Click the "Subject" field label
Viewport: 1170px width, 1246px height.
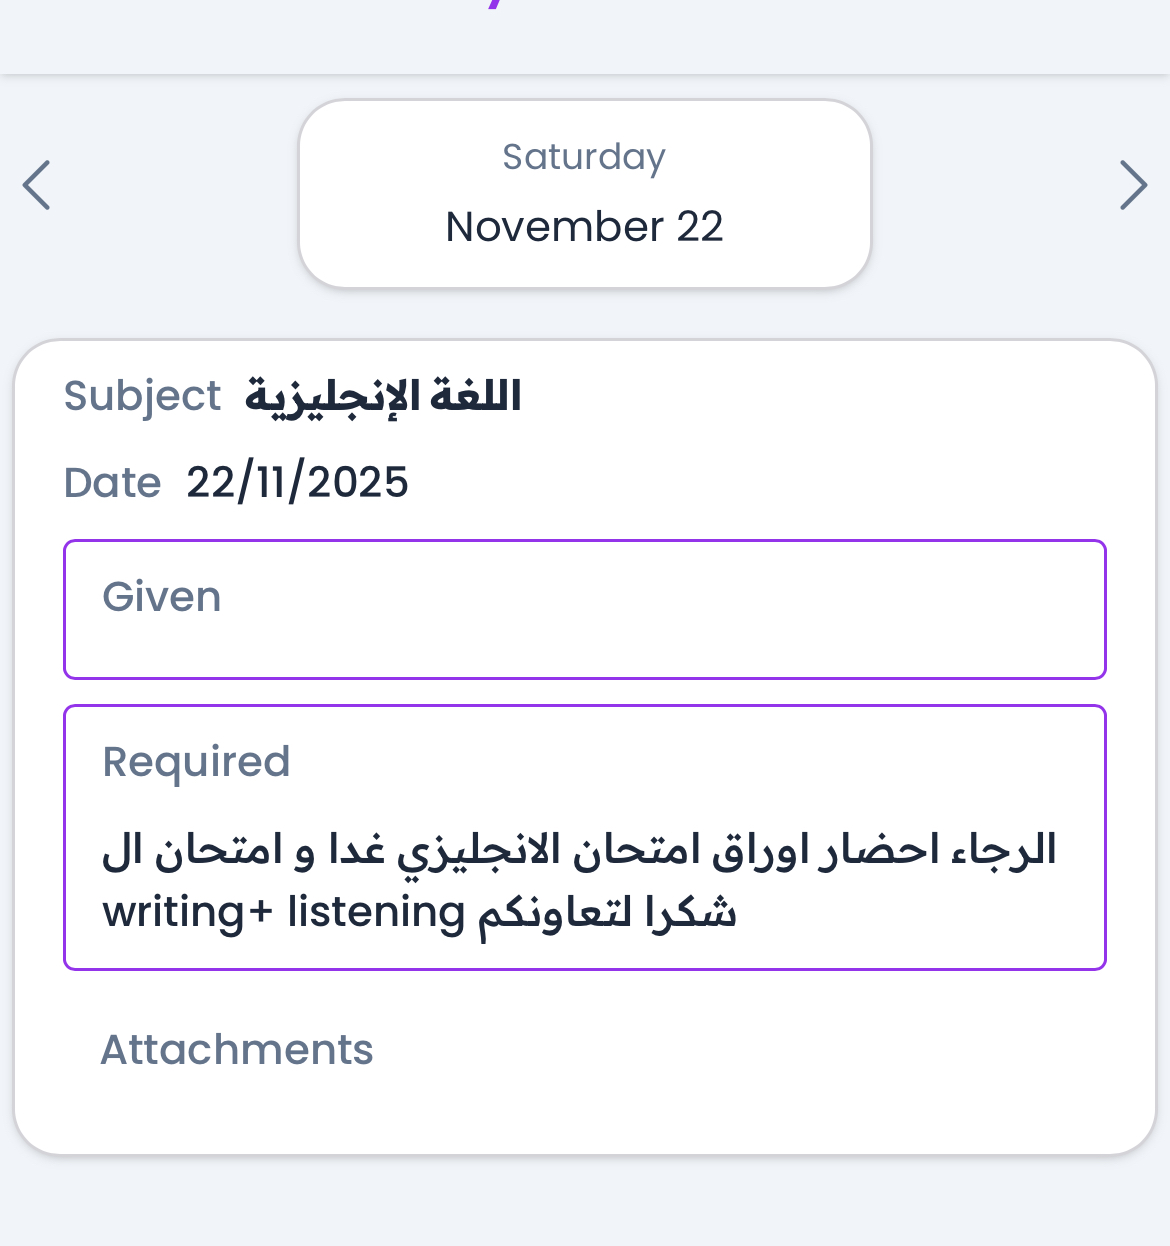click(x=142, y=396)
